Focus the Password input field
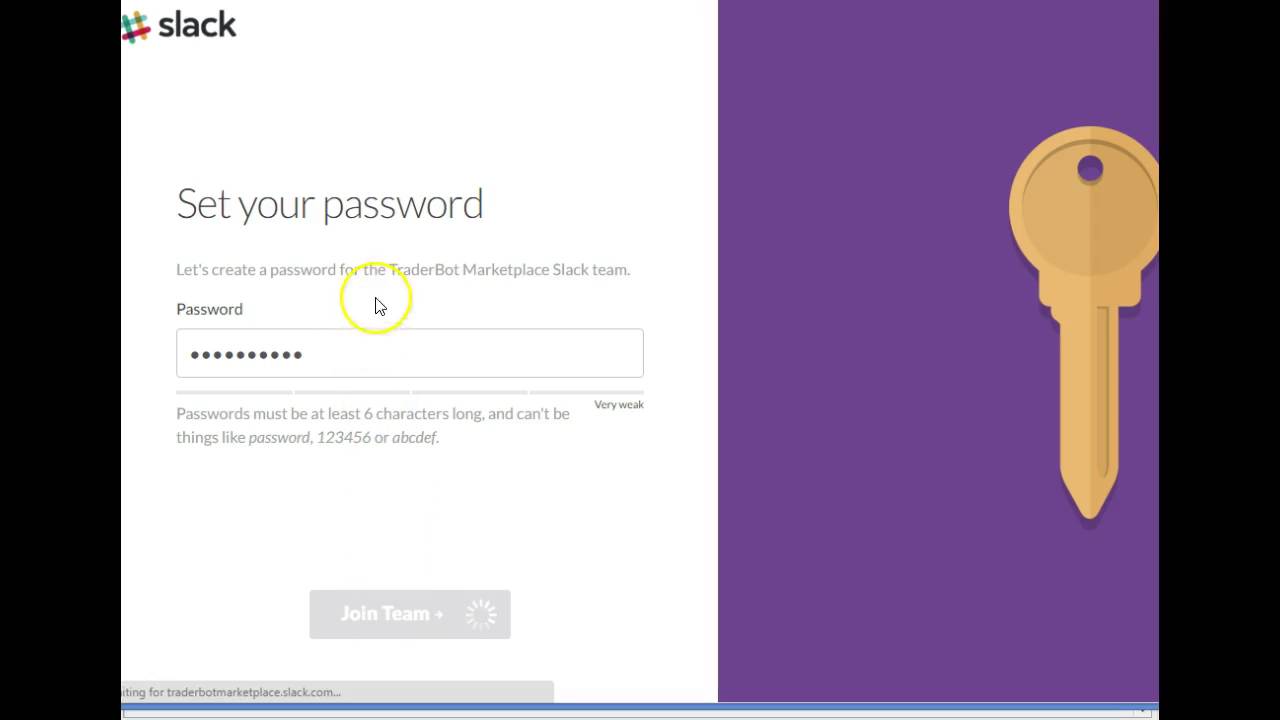Screen dimensions: 1280x720 pos(410,353)
